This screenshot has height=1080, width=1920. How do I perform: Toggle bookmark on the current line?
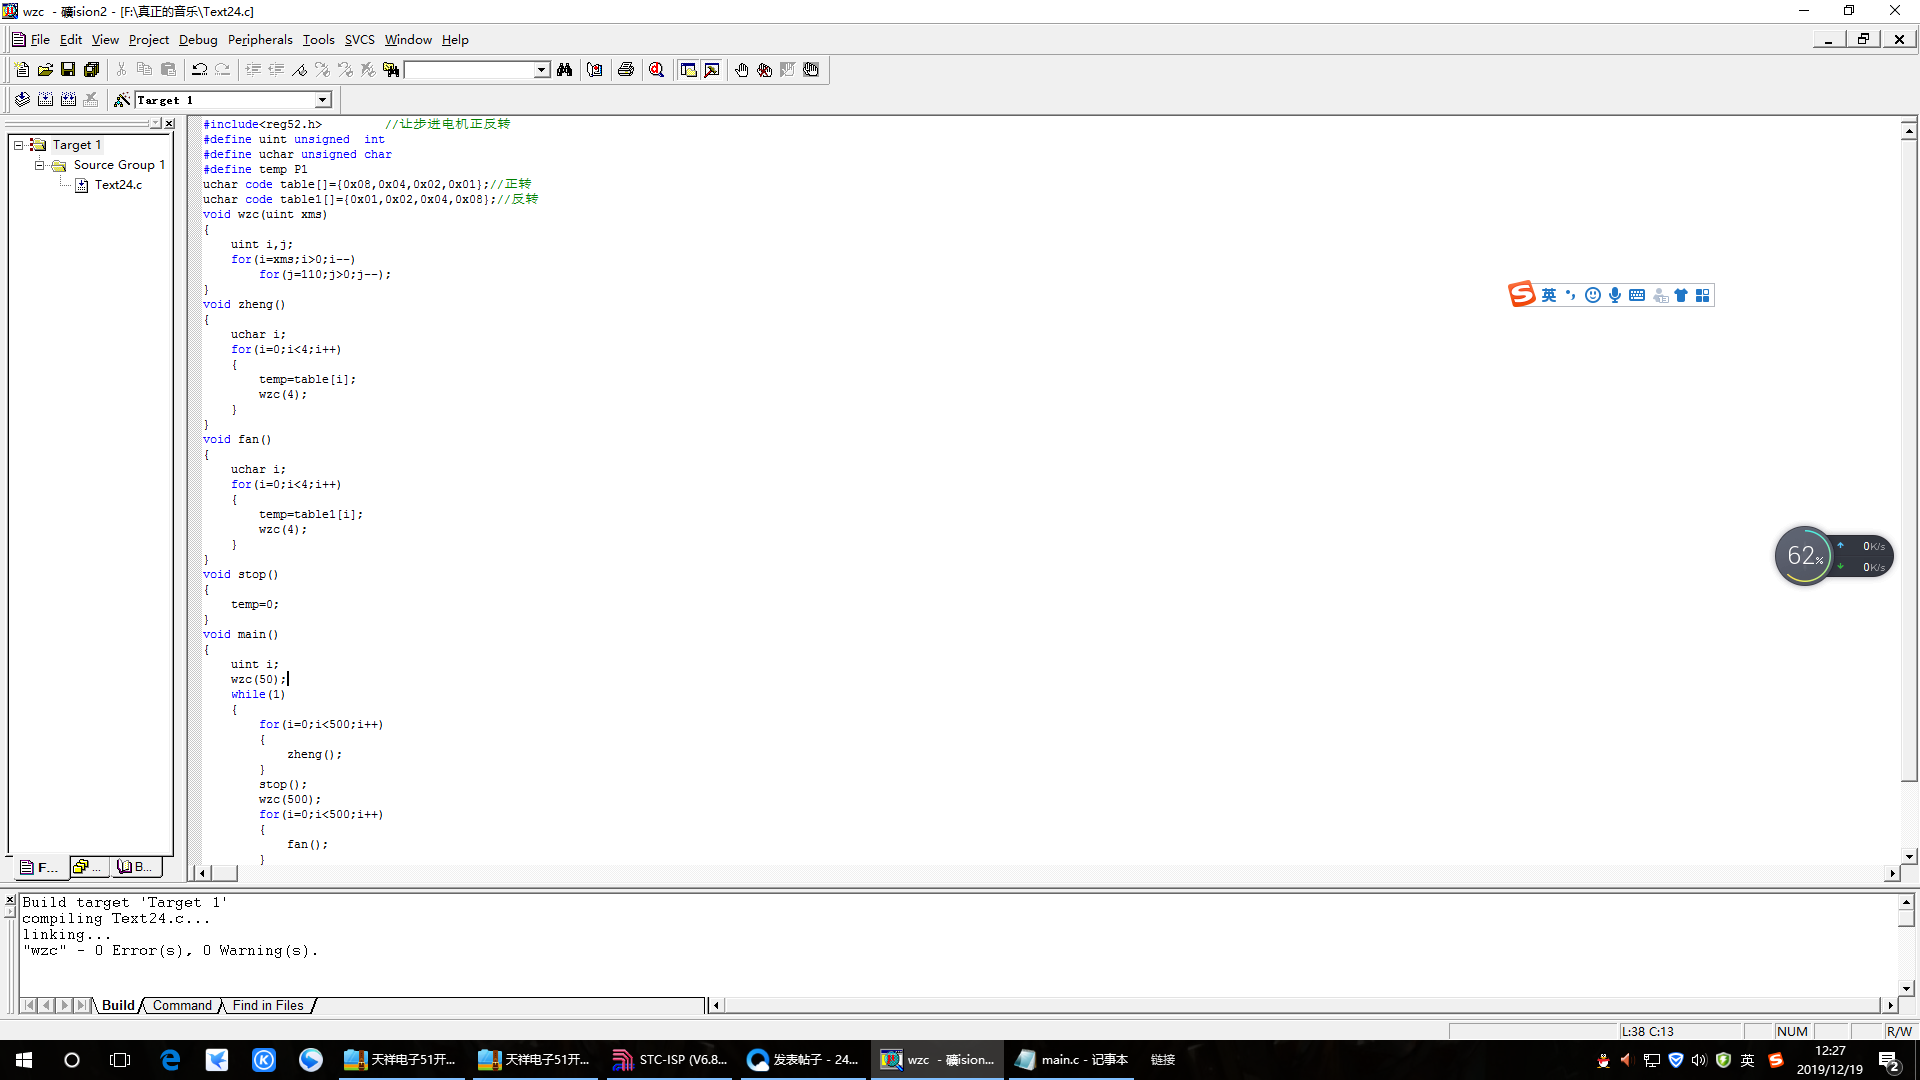coord(299,69)
